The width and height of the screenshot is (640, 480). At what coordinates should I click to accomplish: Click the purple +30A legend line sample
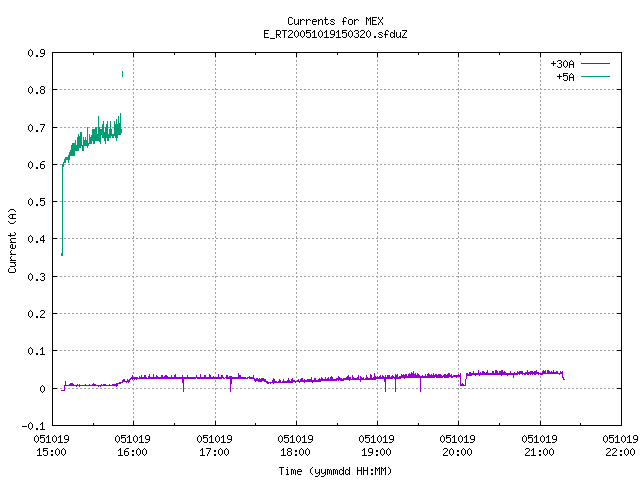pos(595,64)
